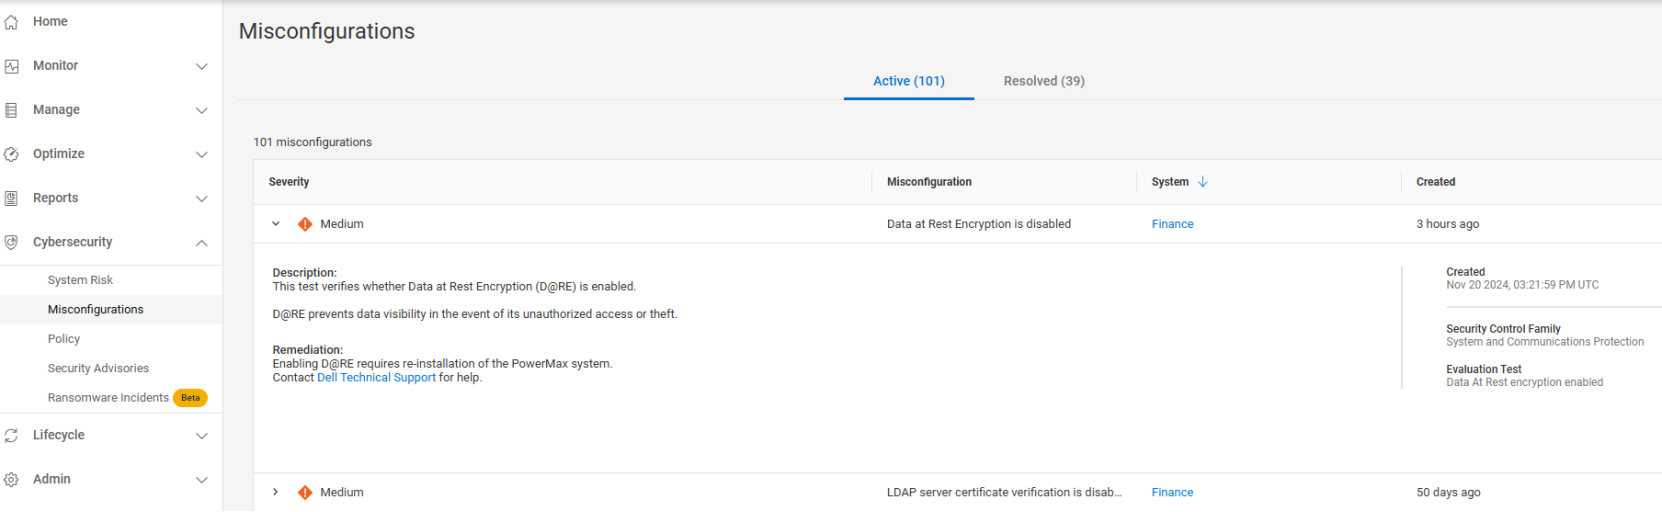Click '3 hours ago' created cell
Screen dimensions: 1662x512
pos(1447,224)
